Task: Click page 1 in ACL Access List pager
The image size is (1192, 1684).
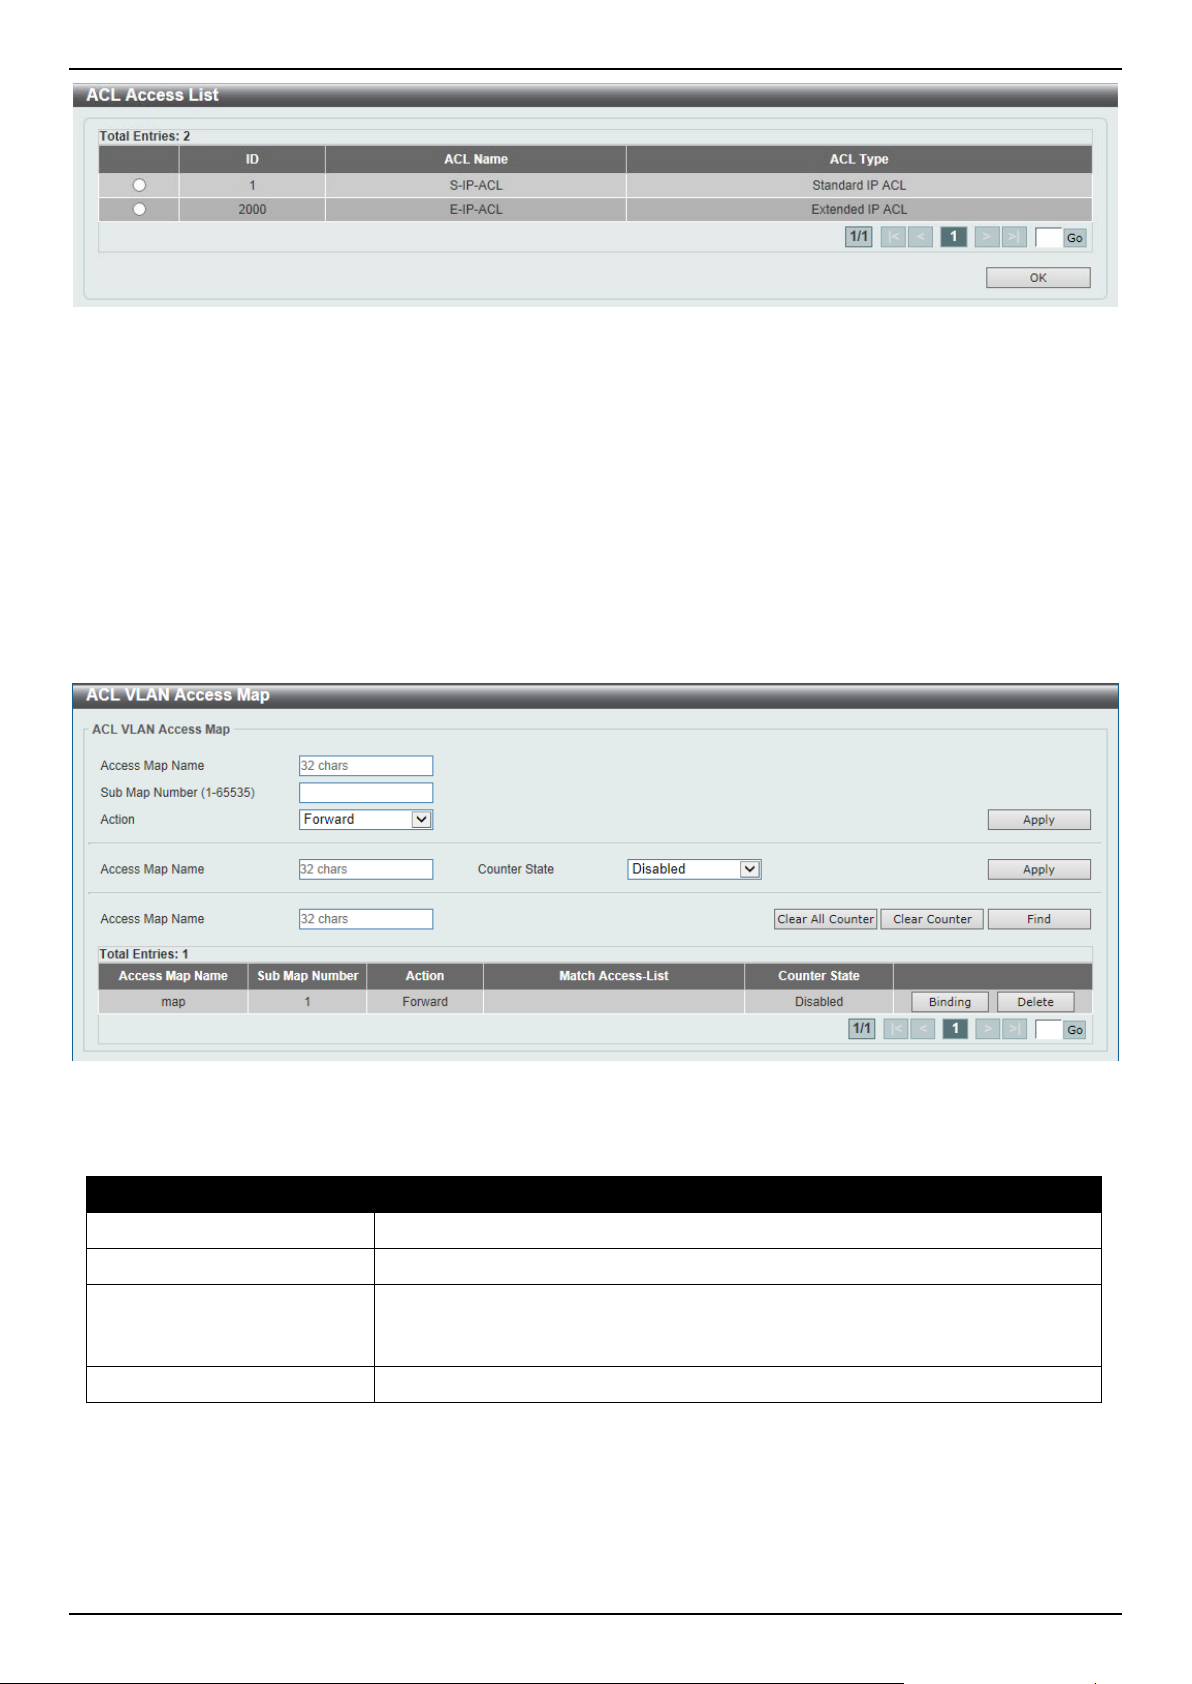Action: click(954, 237)
